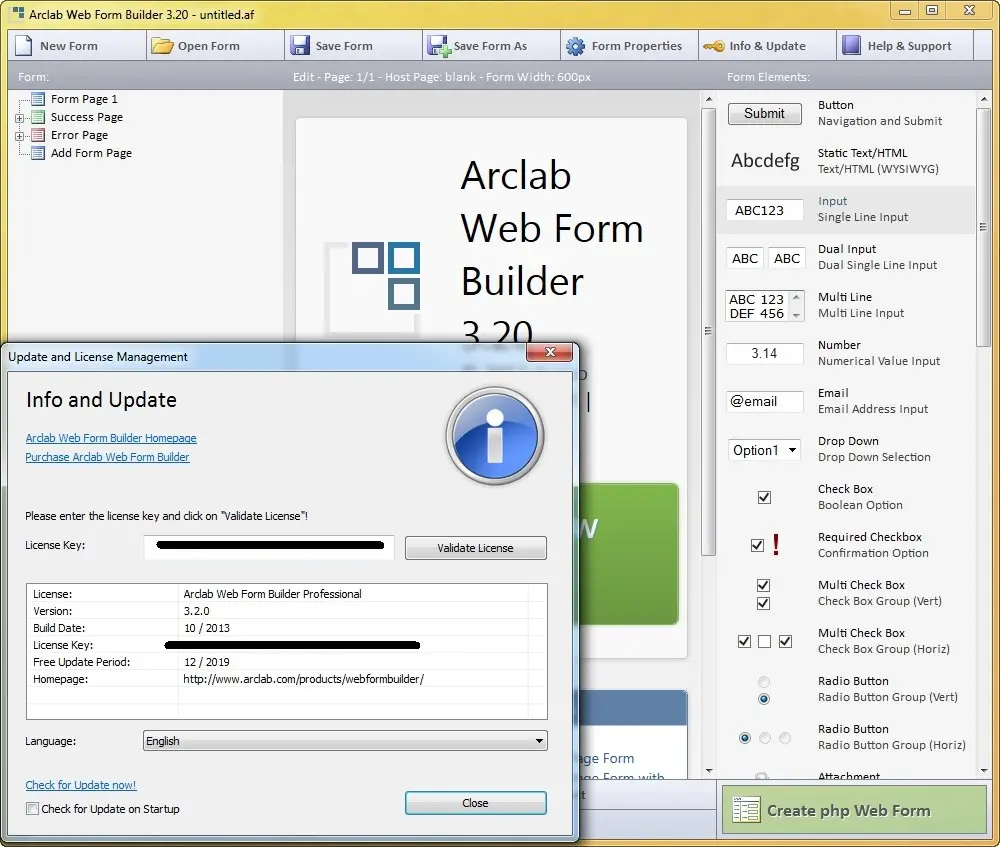
Task: Click the Add Form Page icon
Action: pos(38,152)
